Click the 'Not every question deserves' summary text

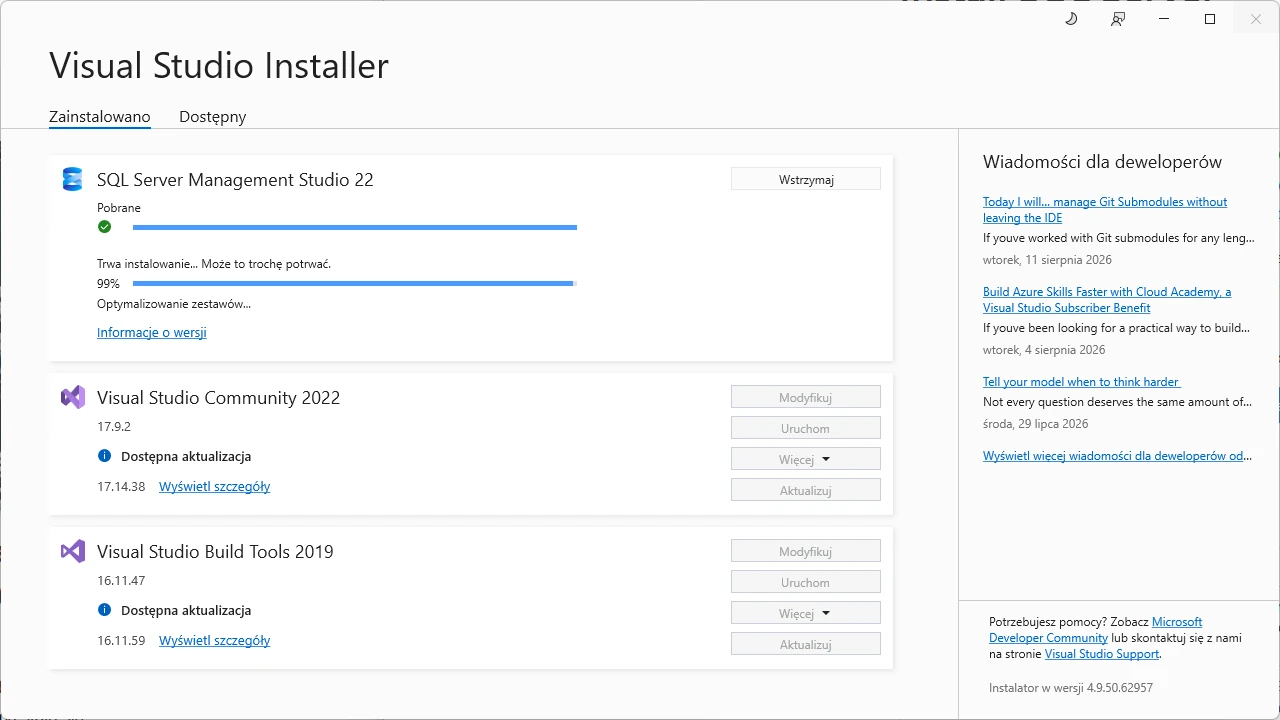[x=1117, y=401]
